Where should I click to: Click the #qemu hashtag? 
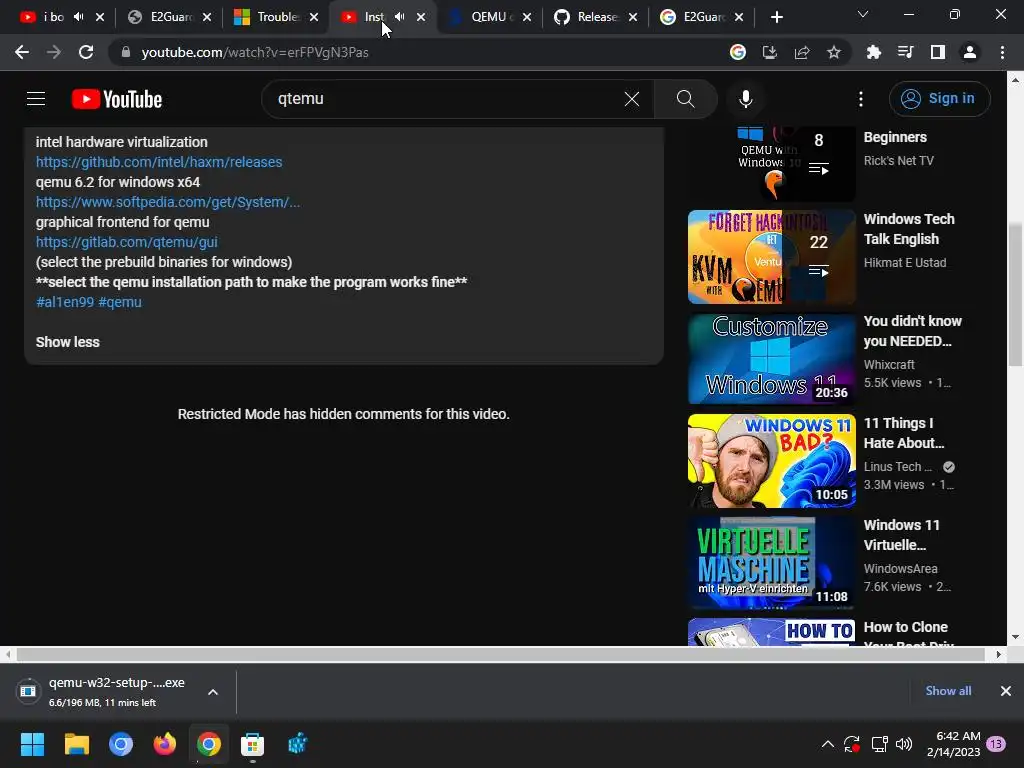coord(120,302)
